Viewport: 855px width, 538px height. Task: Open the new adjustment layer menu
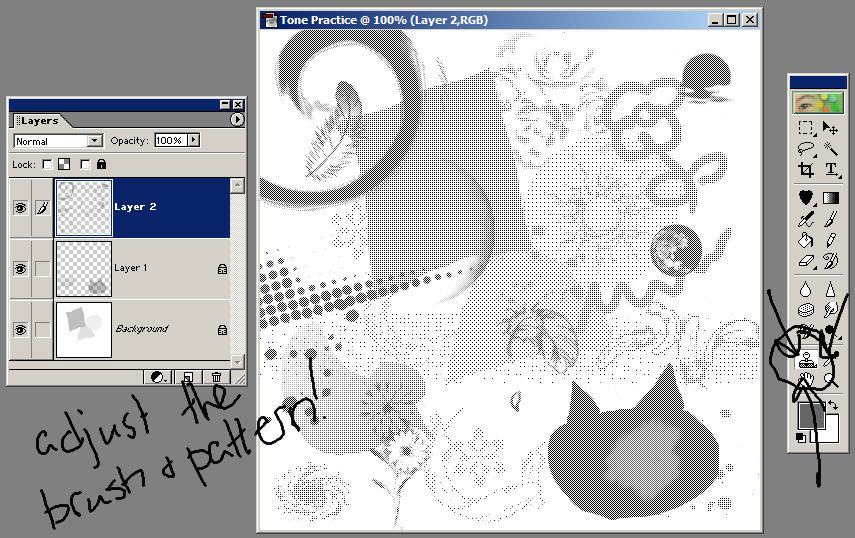pos(159,377)
